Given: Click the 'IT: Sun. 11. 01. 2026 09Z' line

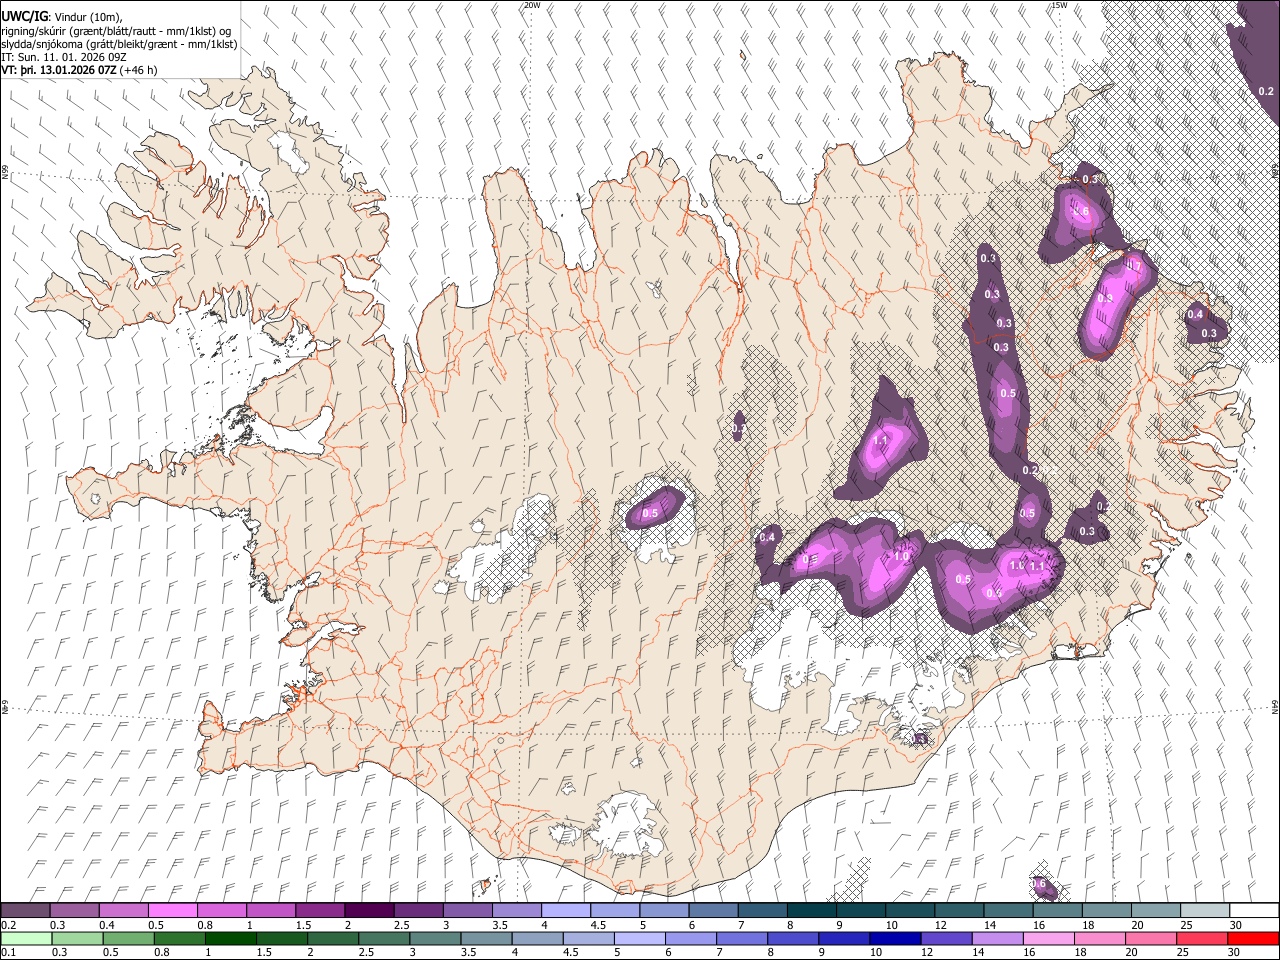Looking at the screenshot, I should point(64,57).
